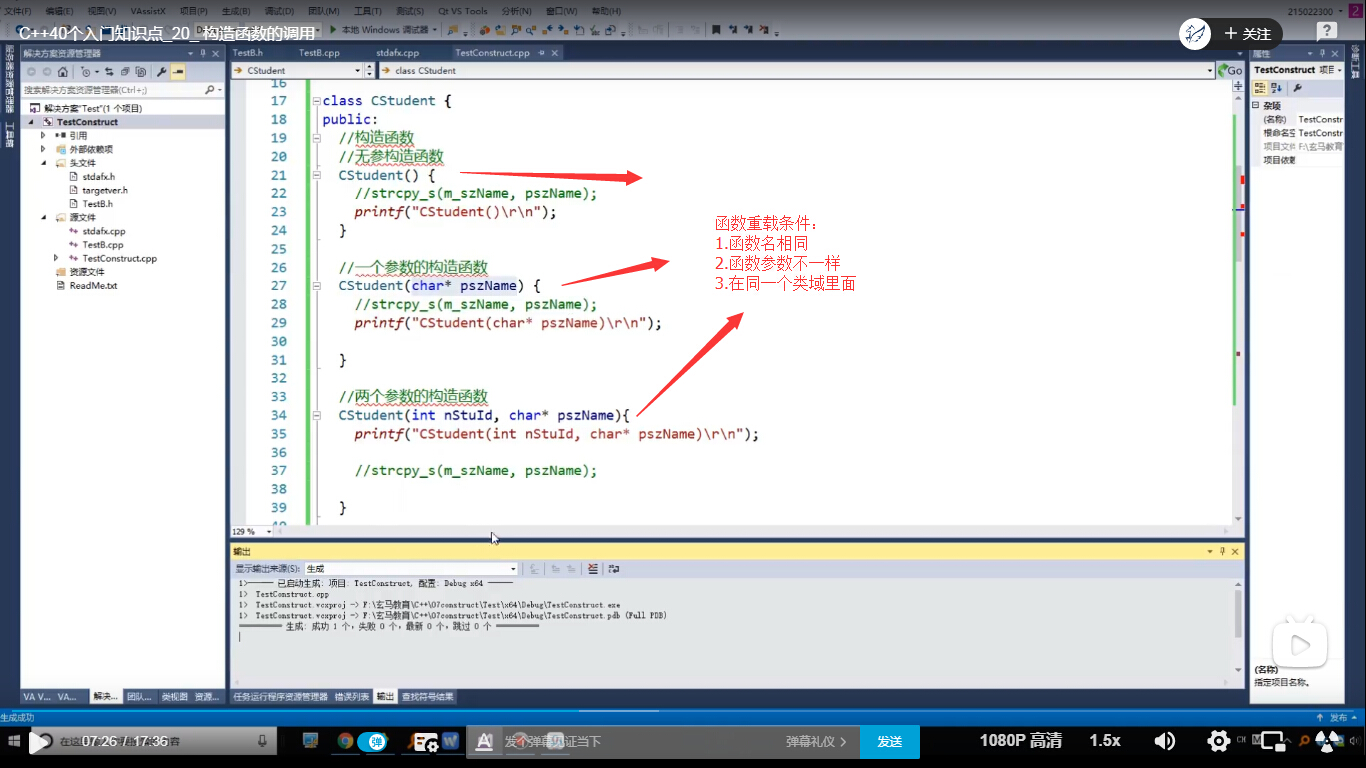The width and height of the screenshot is (1366, 768).
Task: Click the volume speaker icon in video player
Action: click(1165, 741)
